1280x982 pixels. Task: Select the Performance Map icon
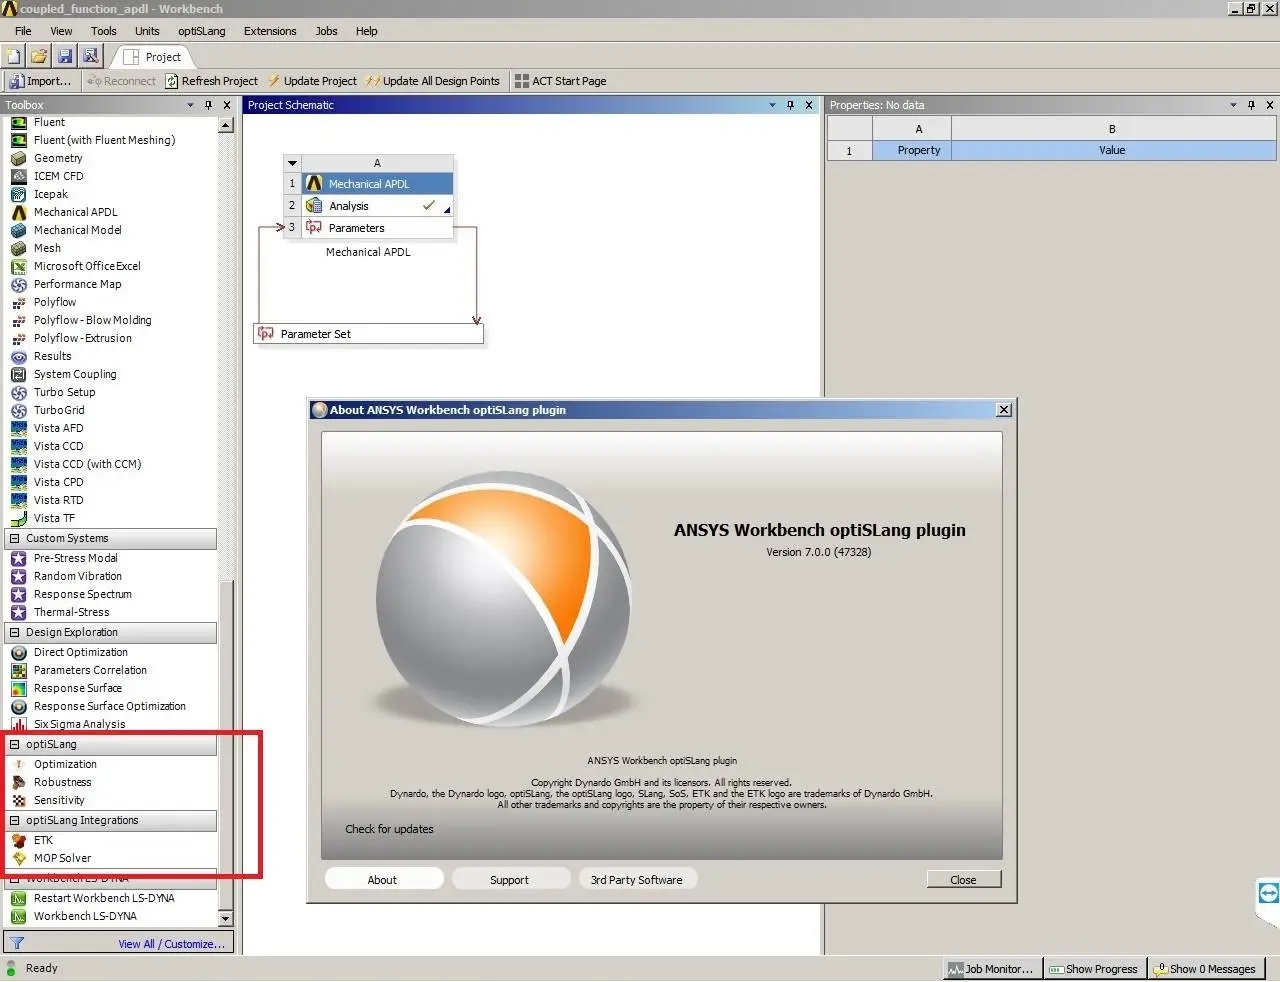tap(19, 284)
